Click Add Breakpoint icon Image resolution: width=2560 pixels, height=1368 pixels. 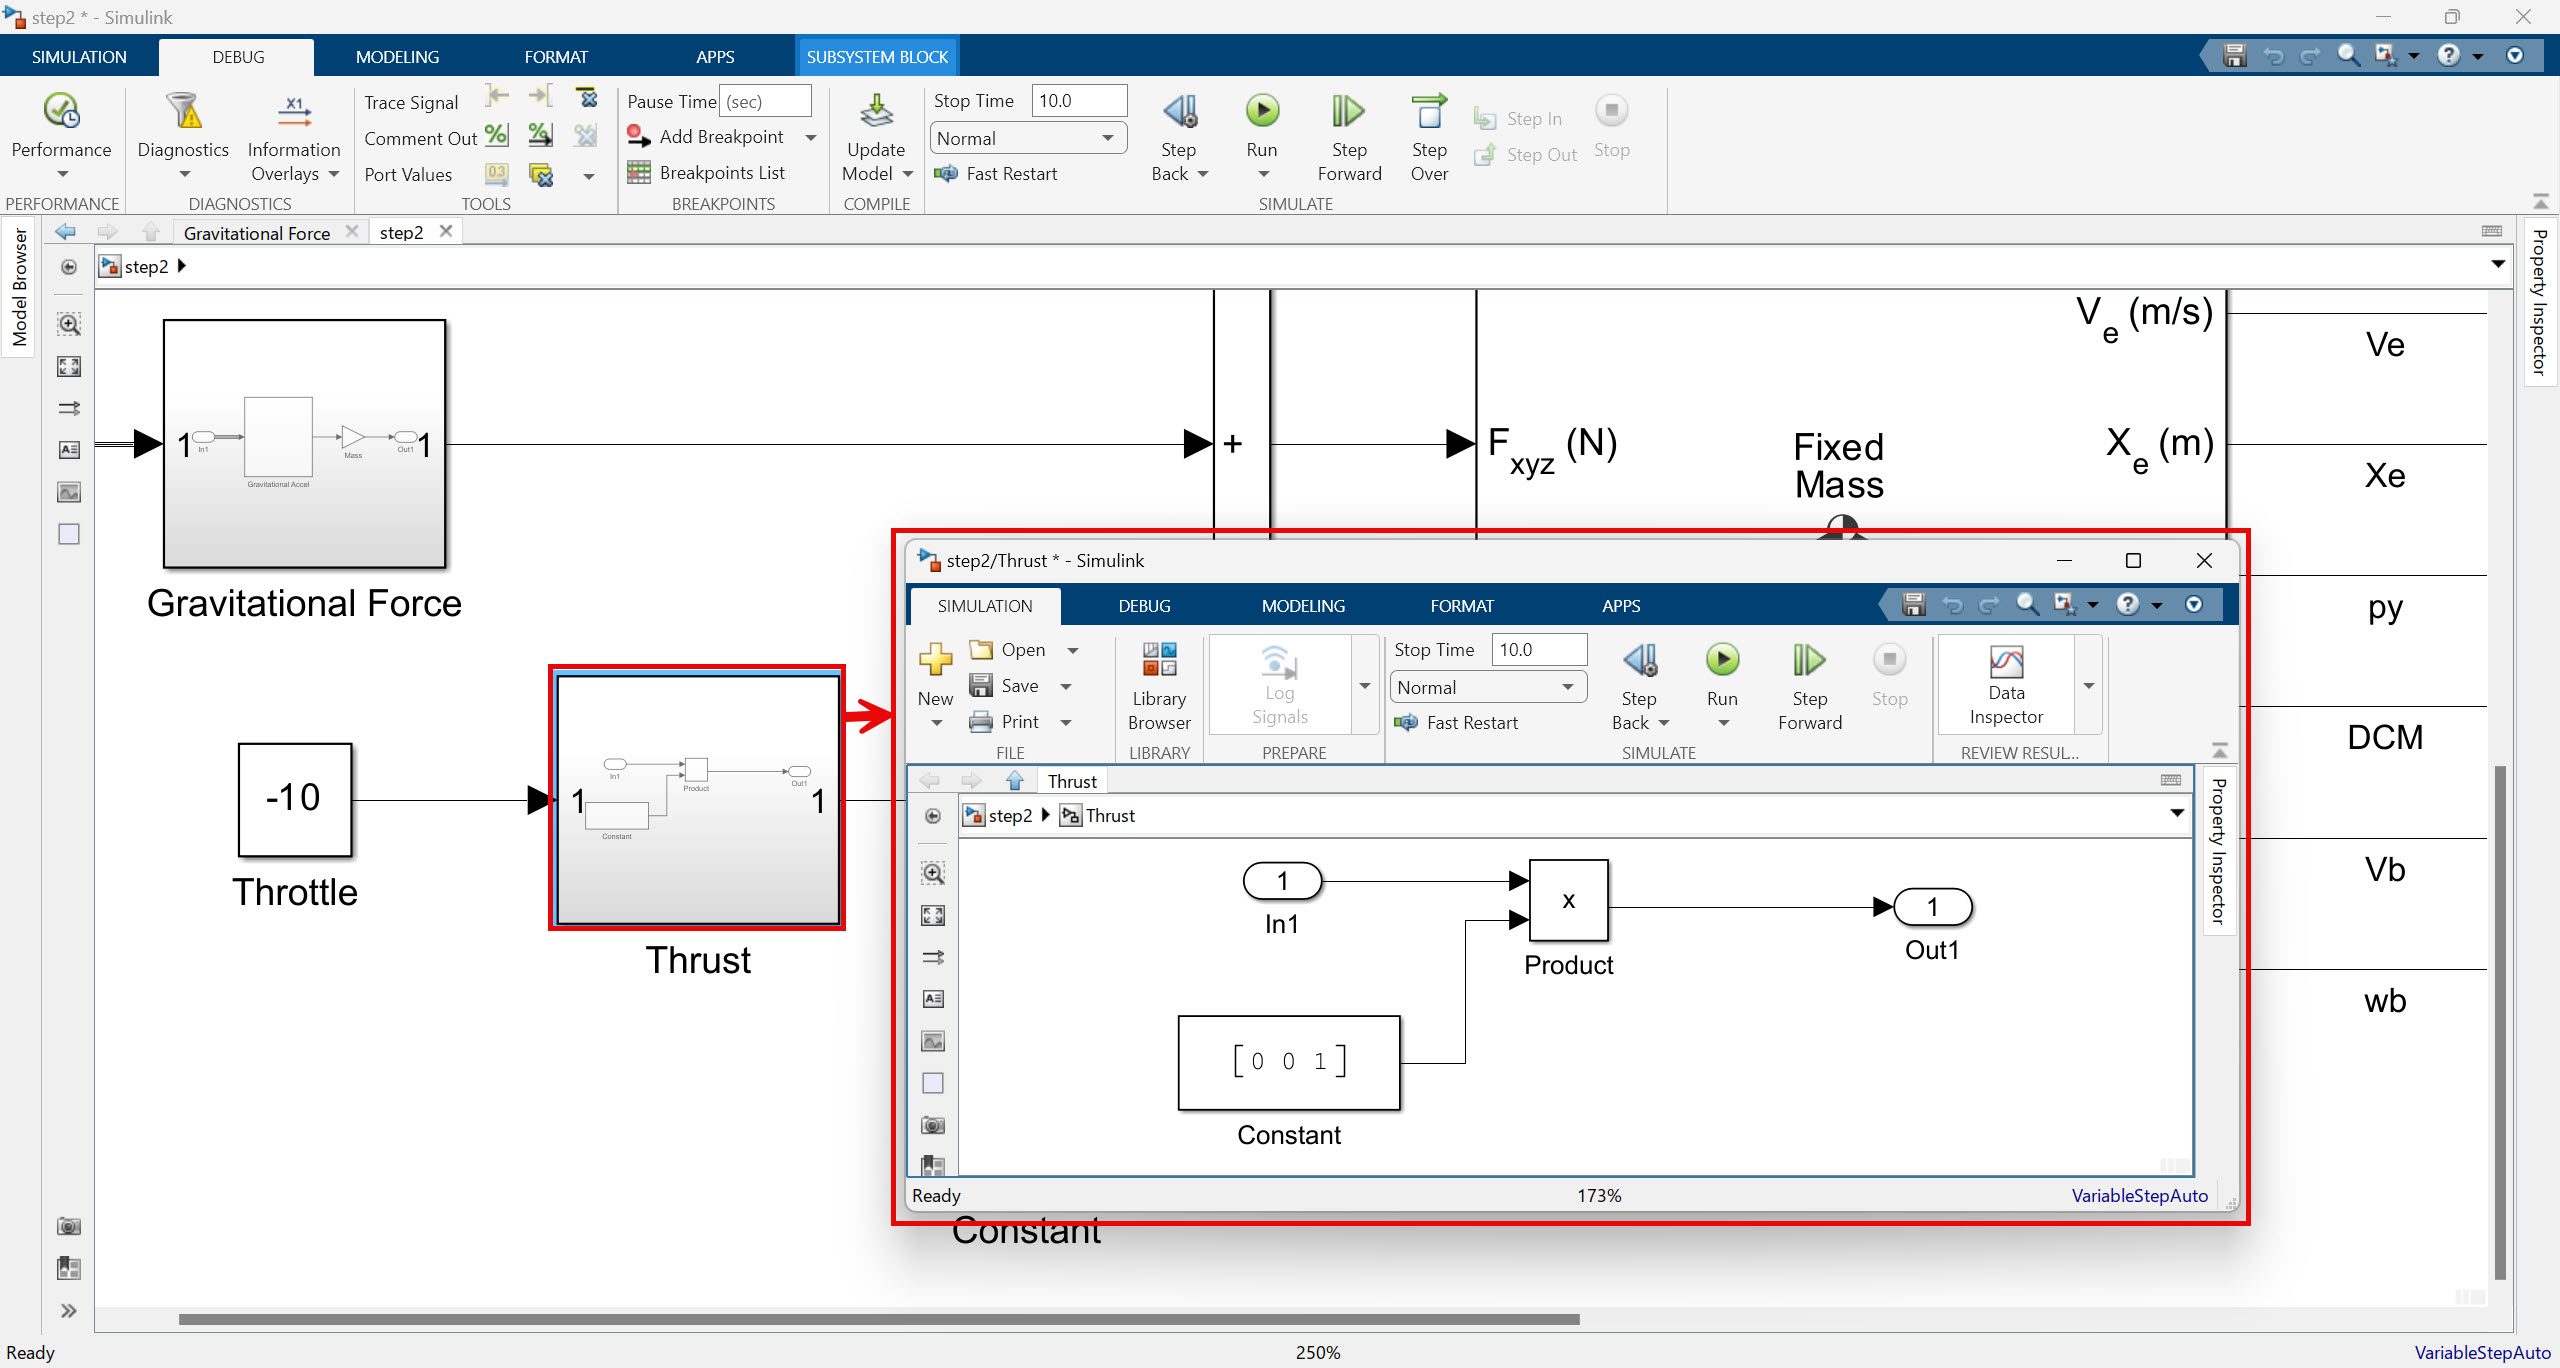(x=639, y=137)
